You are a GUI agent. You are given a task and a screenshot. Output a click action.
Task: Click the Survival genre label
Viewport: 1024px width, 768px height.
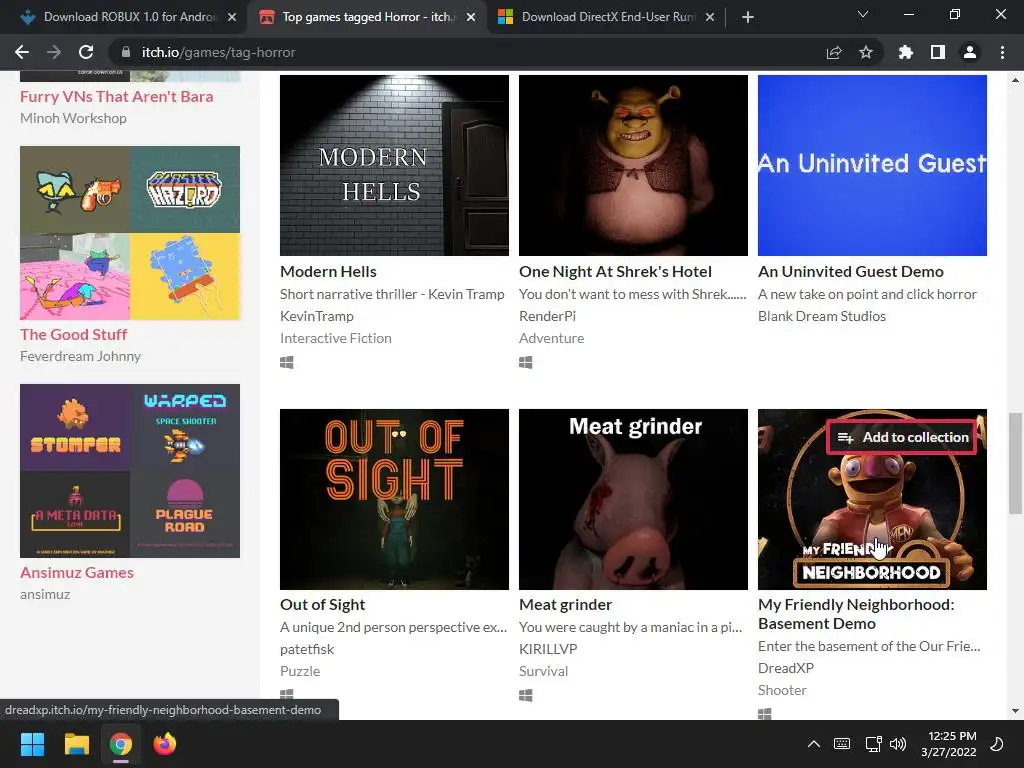543,671
